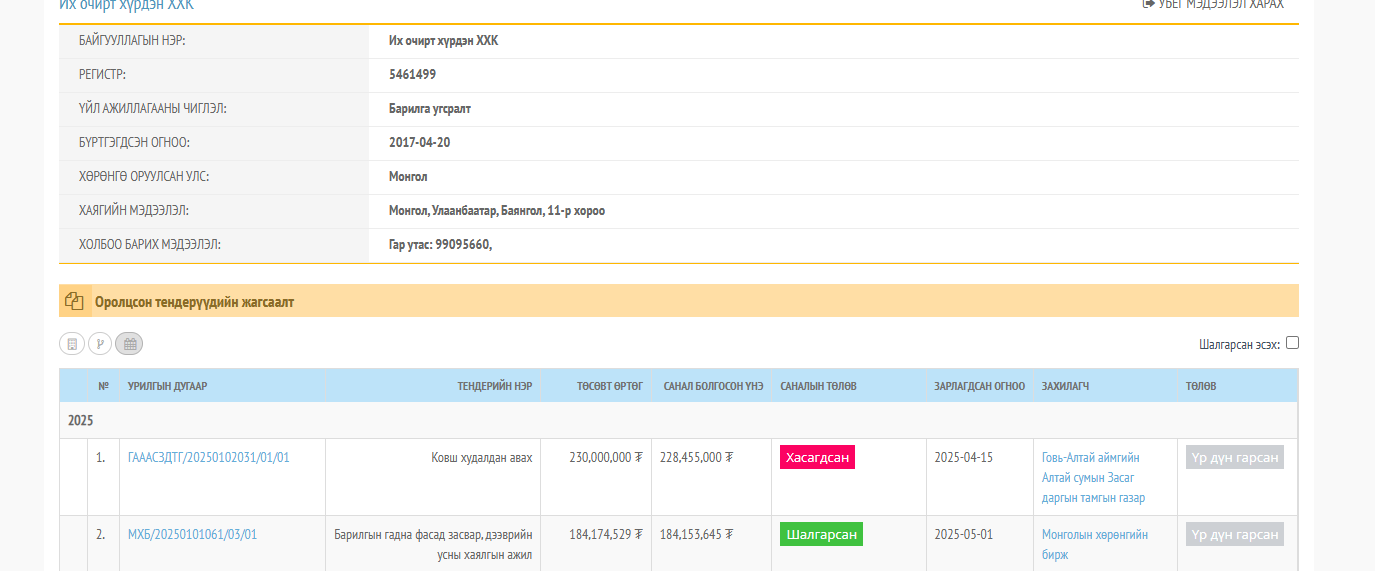The image size is (1375, 571).
Task: Tick the Шалгарсан эсэх checkbox
Action: point(1292,343)
